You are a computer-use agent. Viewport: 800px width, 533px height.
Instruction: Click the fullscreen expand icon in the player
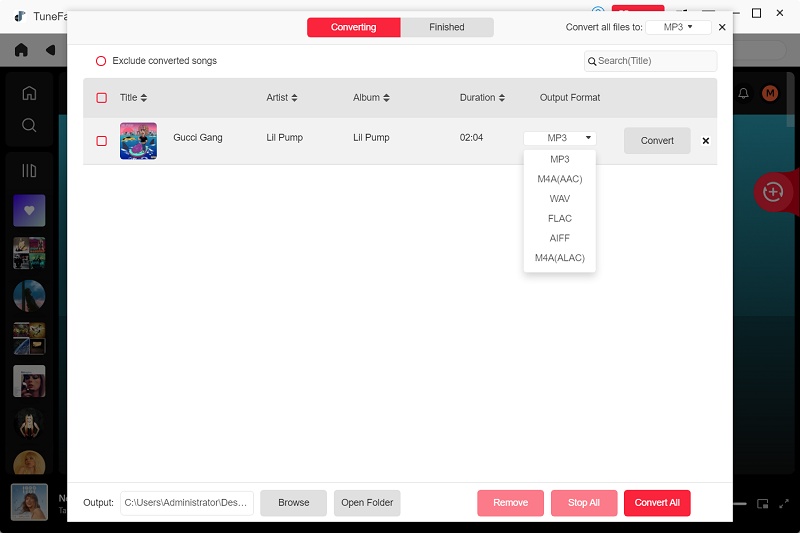(784, 504)
